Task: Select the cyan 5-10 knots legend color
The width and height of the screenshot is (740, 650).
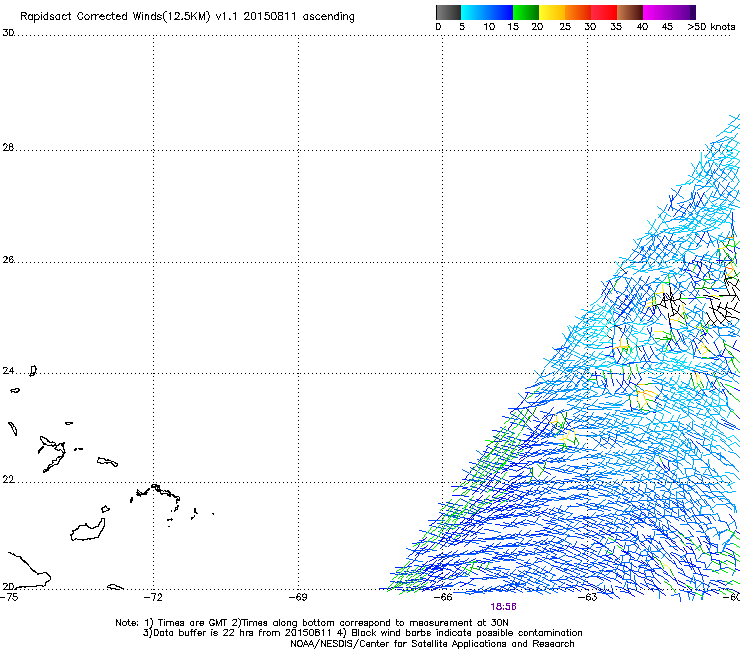Action: click(x=473, y=12)
